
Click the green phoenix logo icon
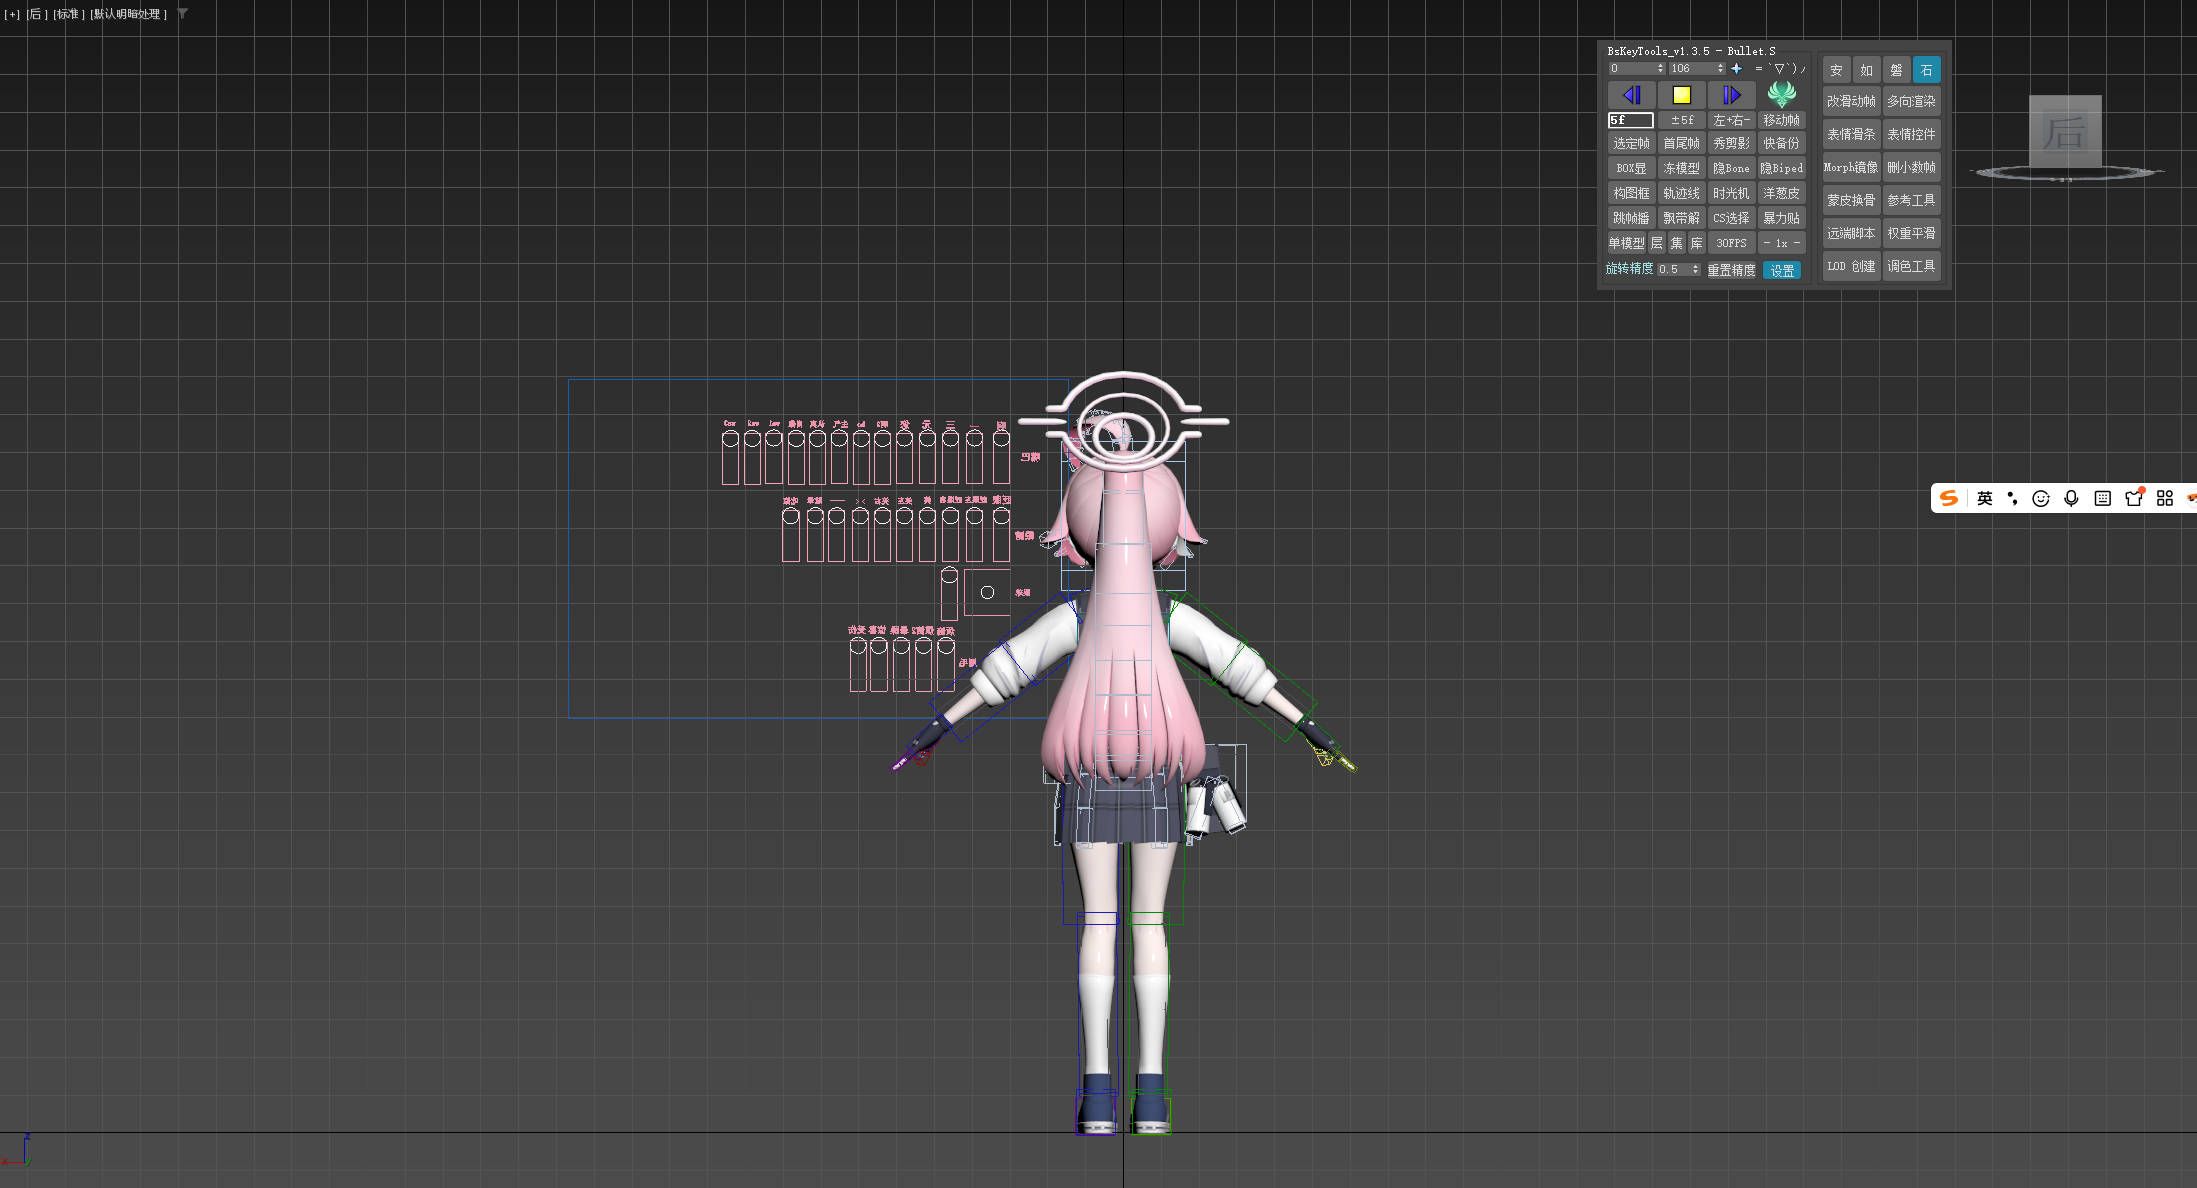click(x=1781, y=94)
